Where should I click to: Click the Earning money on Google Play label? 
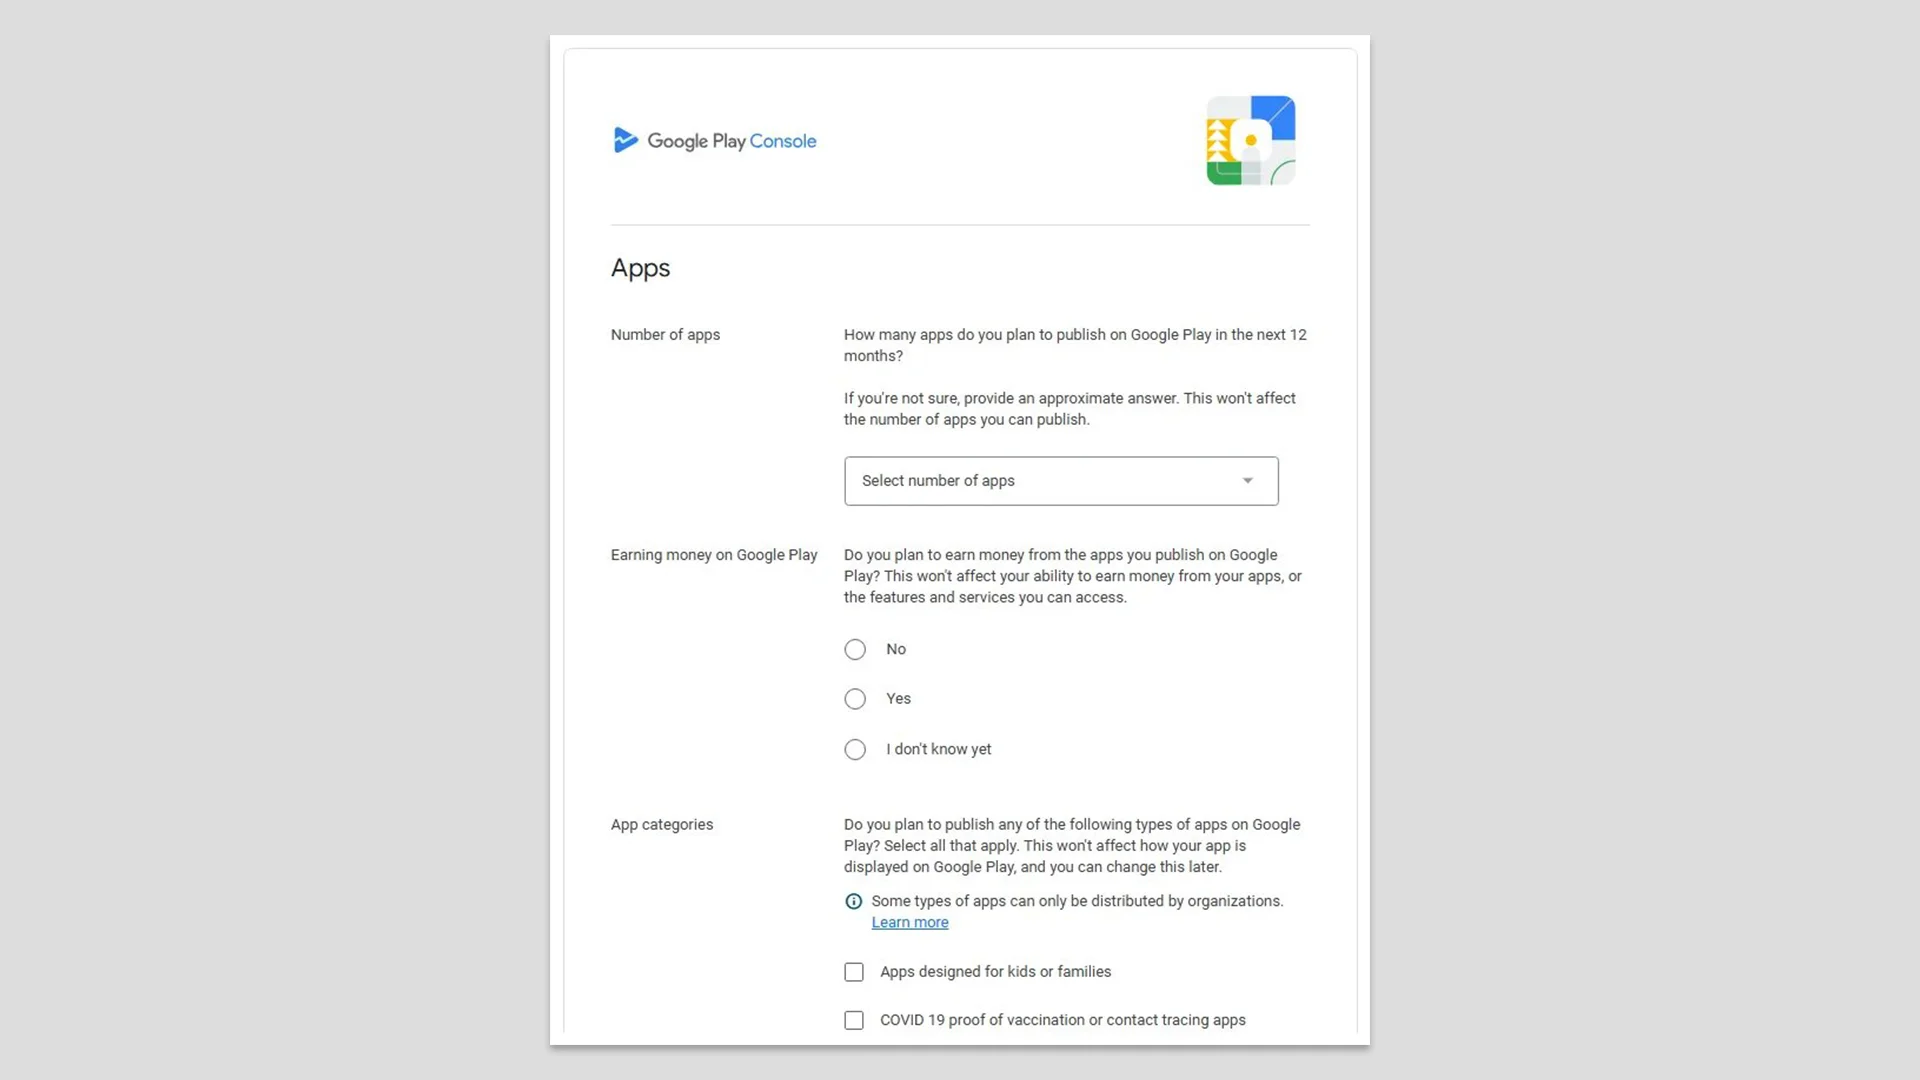pos(714,555)
